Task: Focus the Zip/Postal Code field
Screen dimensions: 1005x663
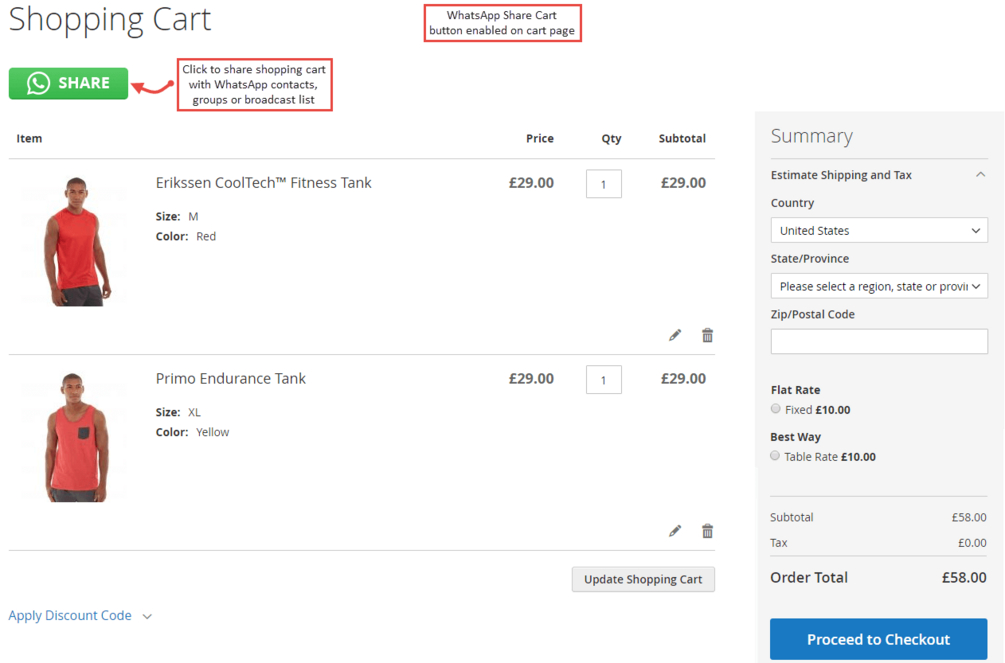Action: (x=878, y=341)
